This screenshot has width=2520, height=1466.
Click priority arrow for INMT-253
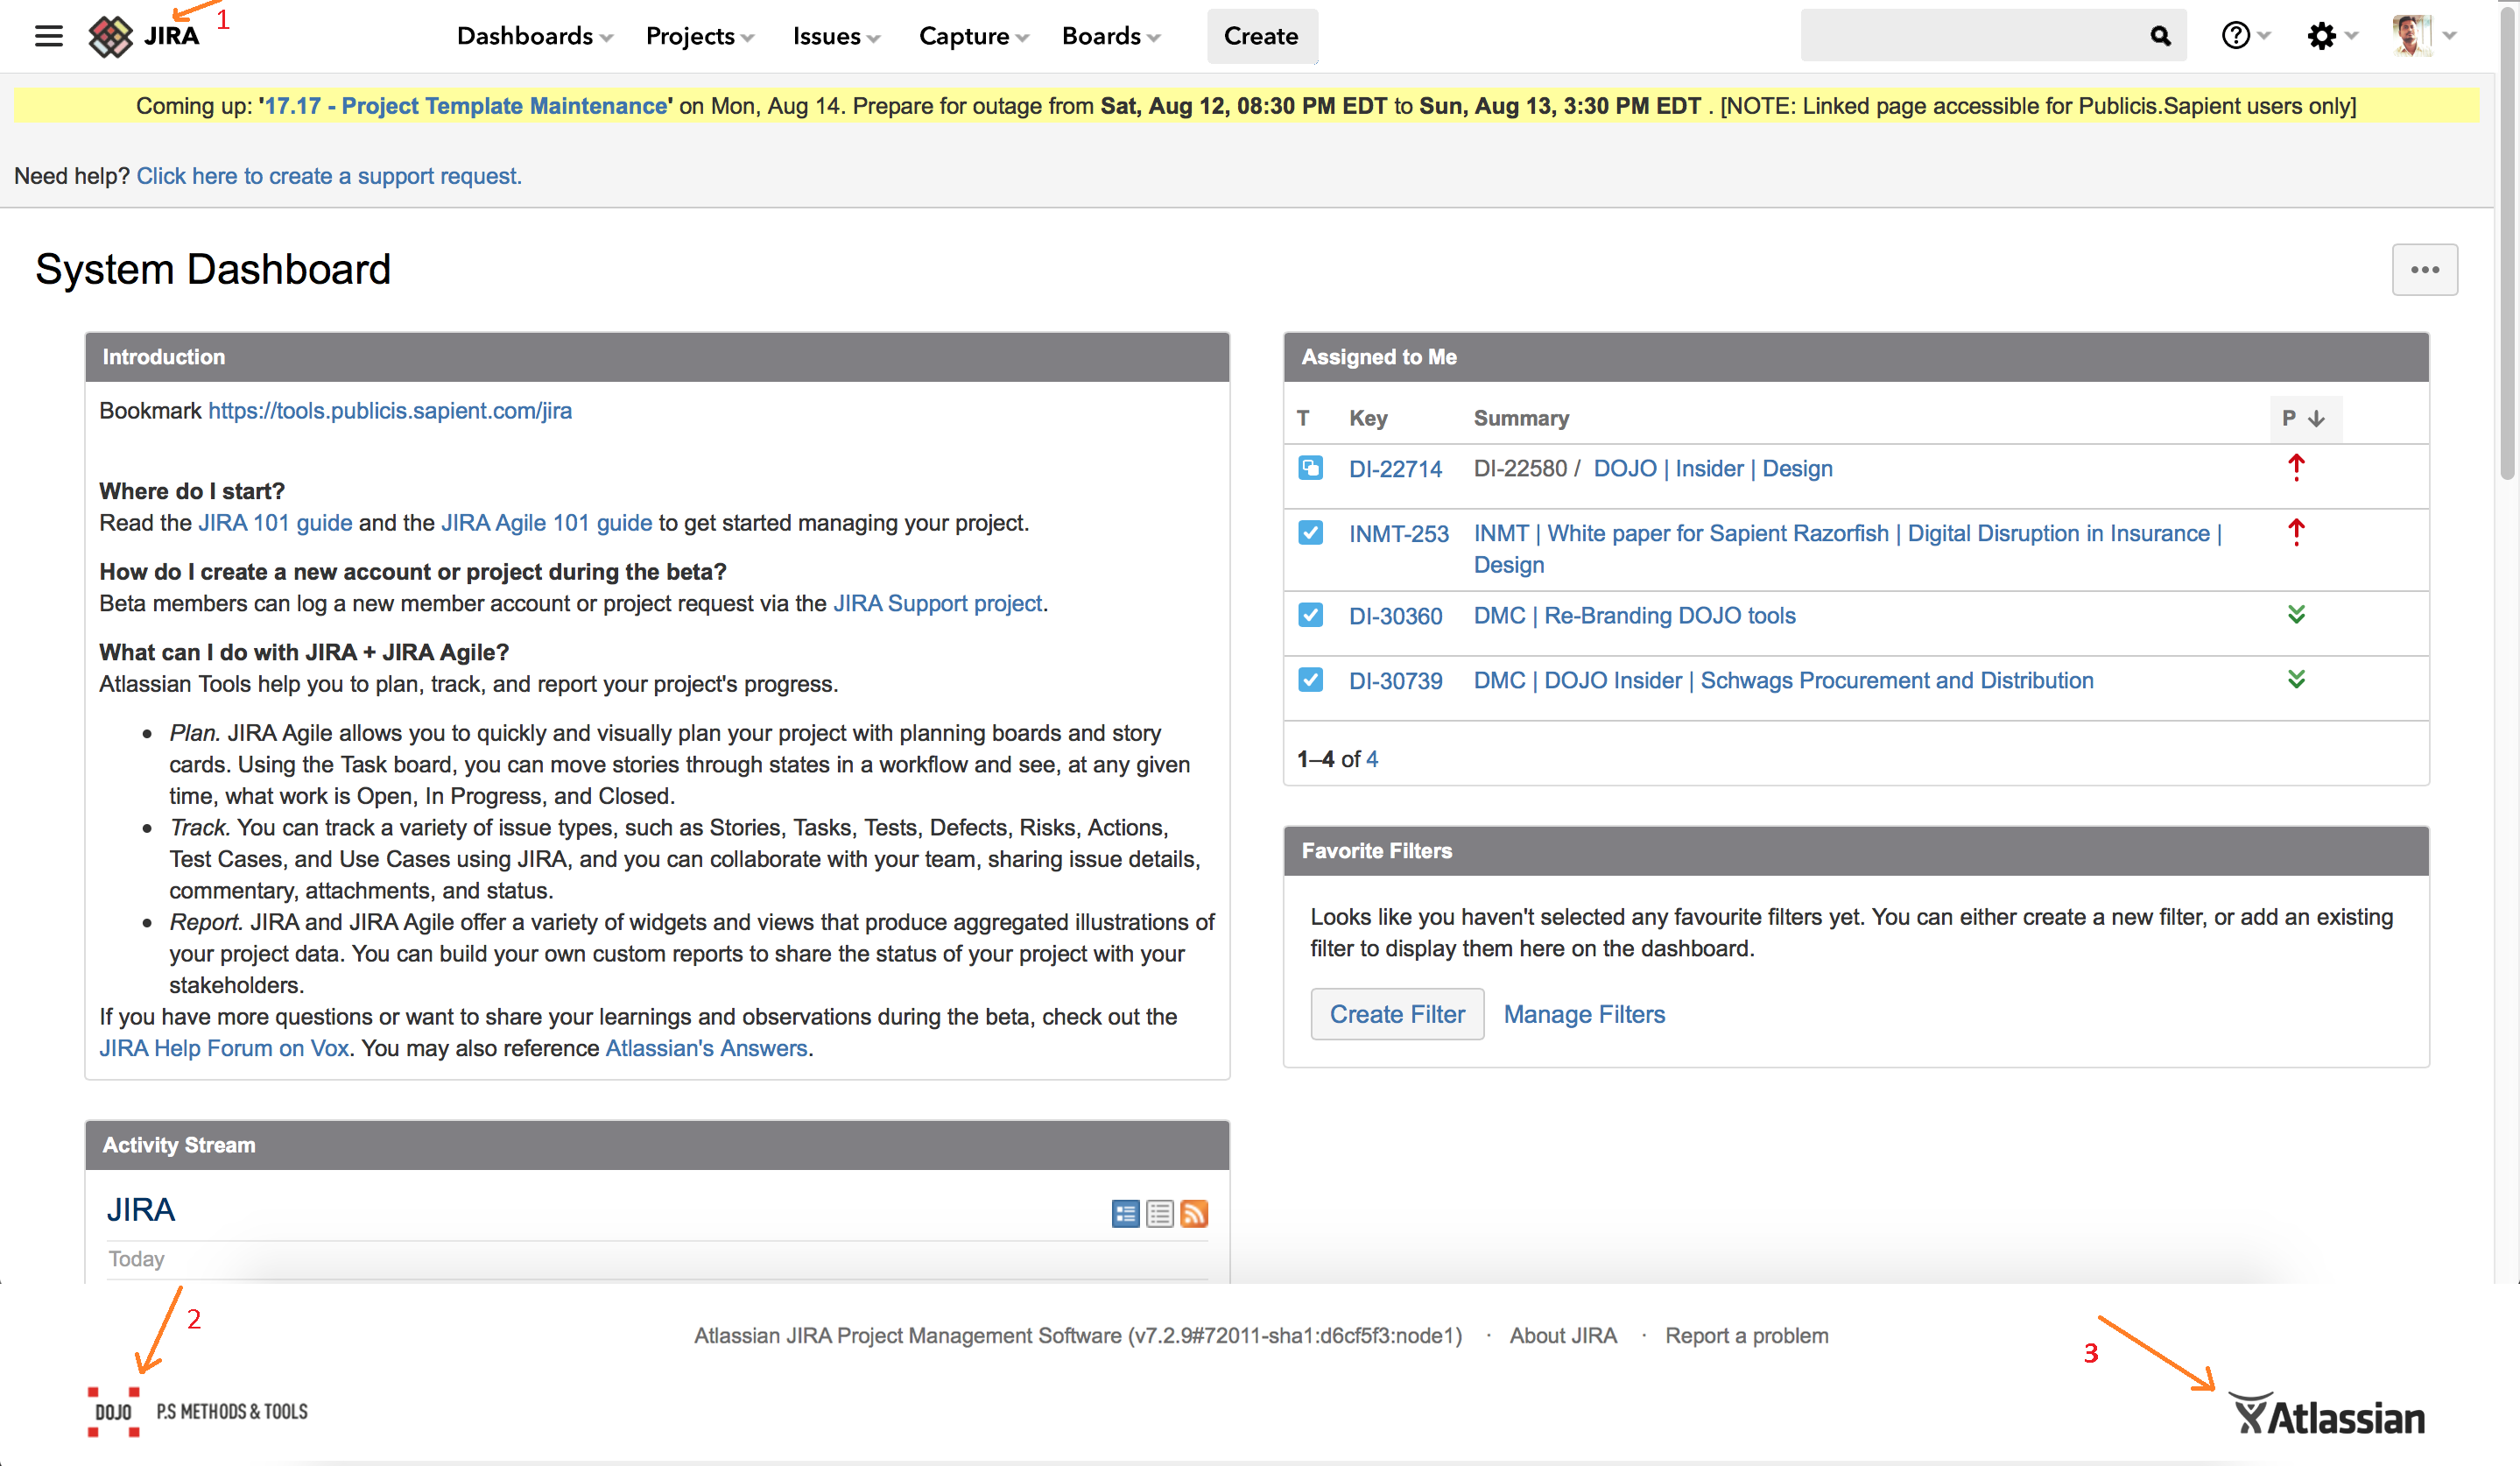coord(2296,532)
